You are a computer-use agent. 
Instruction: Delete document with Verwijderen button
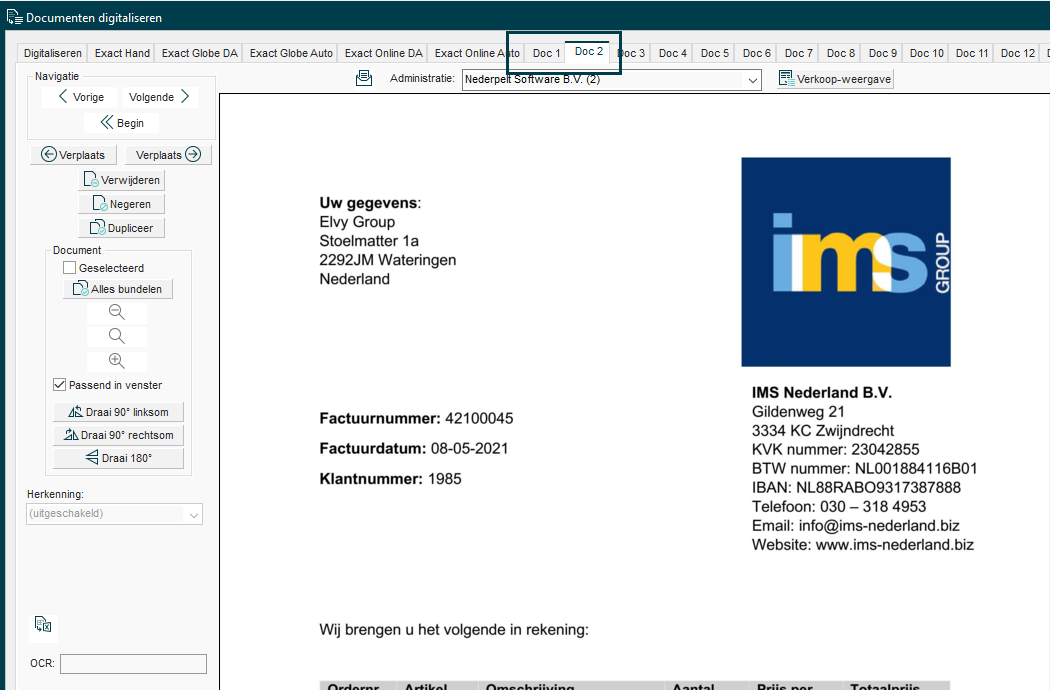[x=121, y=180]
